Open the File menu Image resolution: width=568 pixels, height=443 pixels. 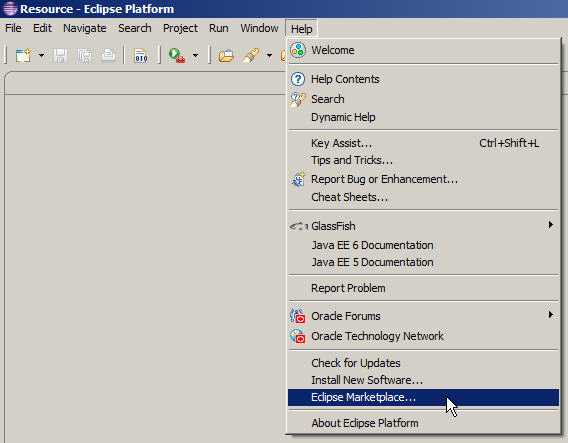[13, 28]
